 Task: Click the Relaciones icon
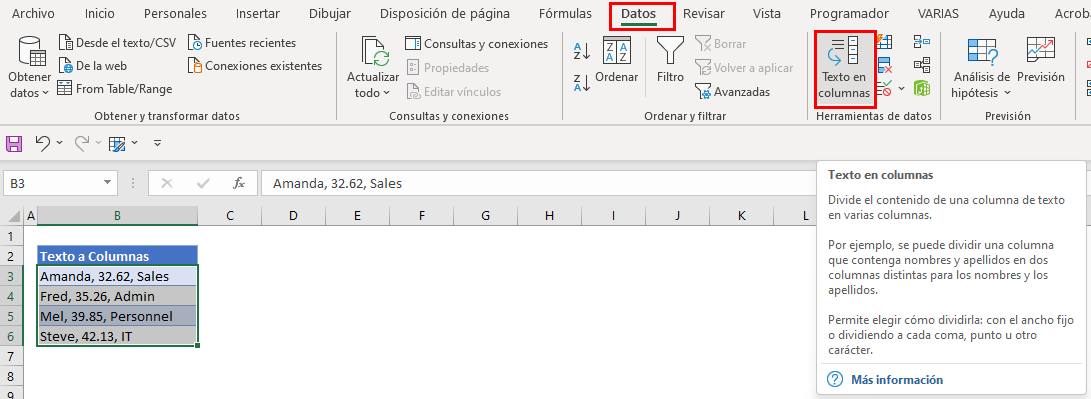click(922, 65)
